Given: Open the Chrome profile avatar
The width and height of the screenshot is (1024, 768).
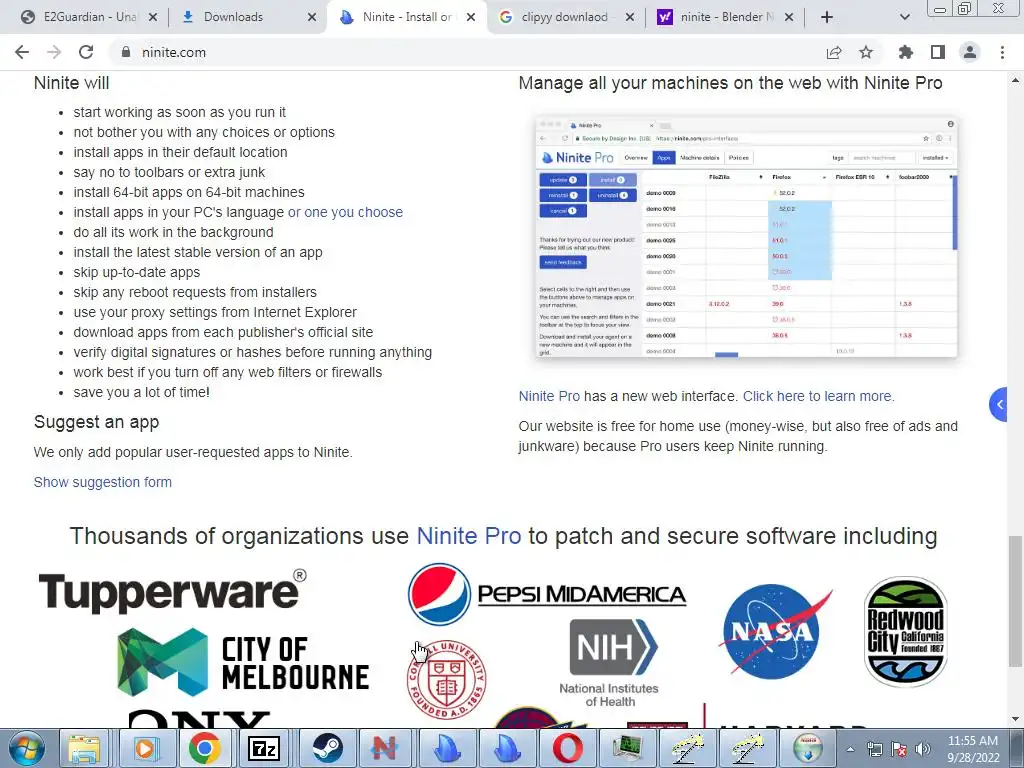Looking at the screenshot, I should point(970,52).
